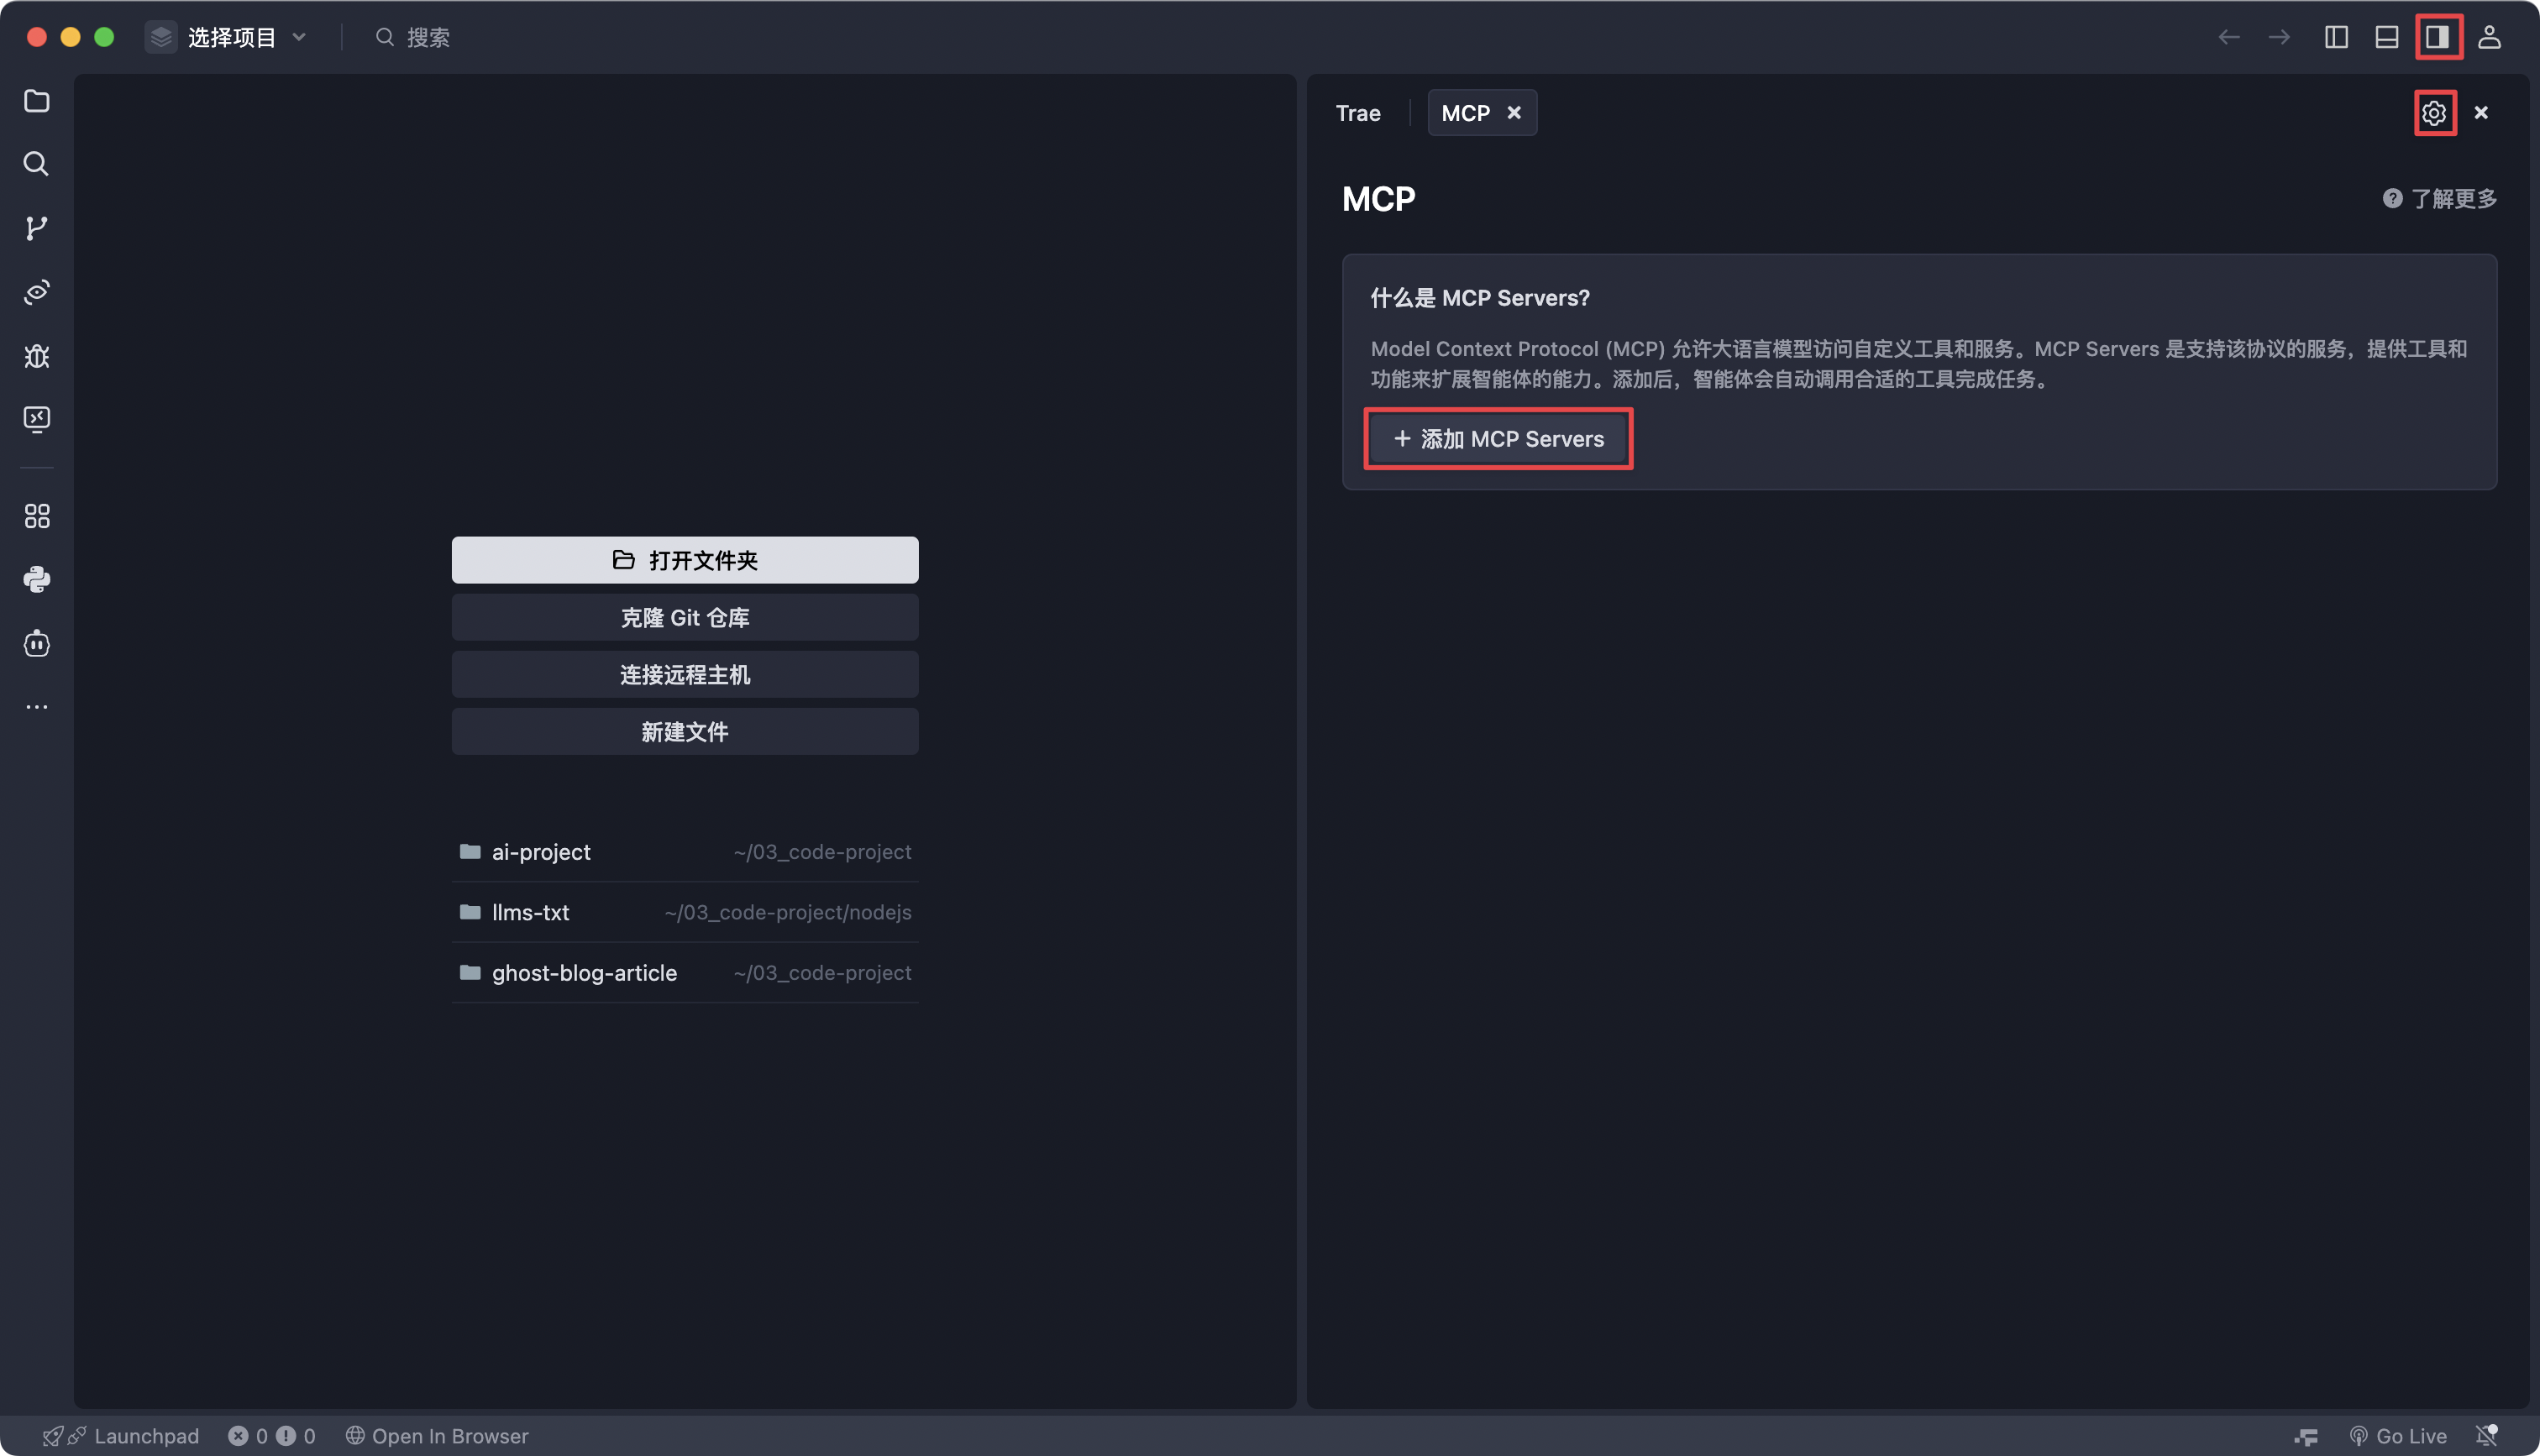
Task: Open the Remote Explorer icon
Action: (37, 419)
